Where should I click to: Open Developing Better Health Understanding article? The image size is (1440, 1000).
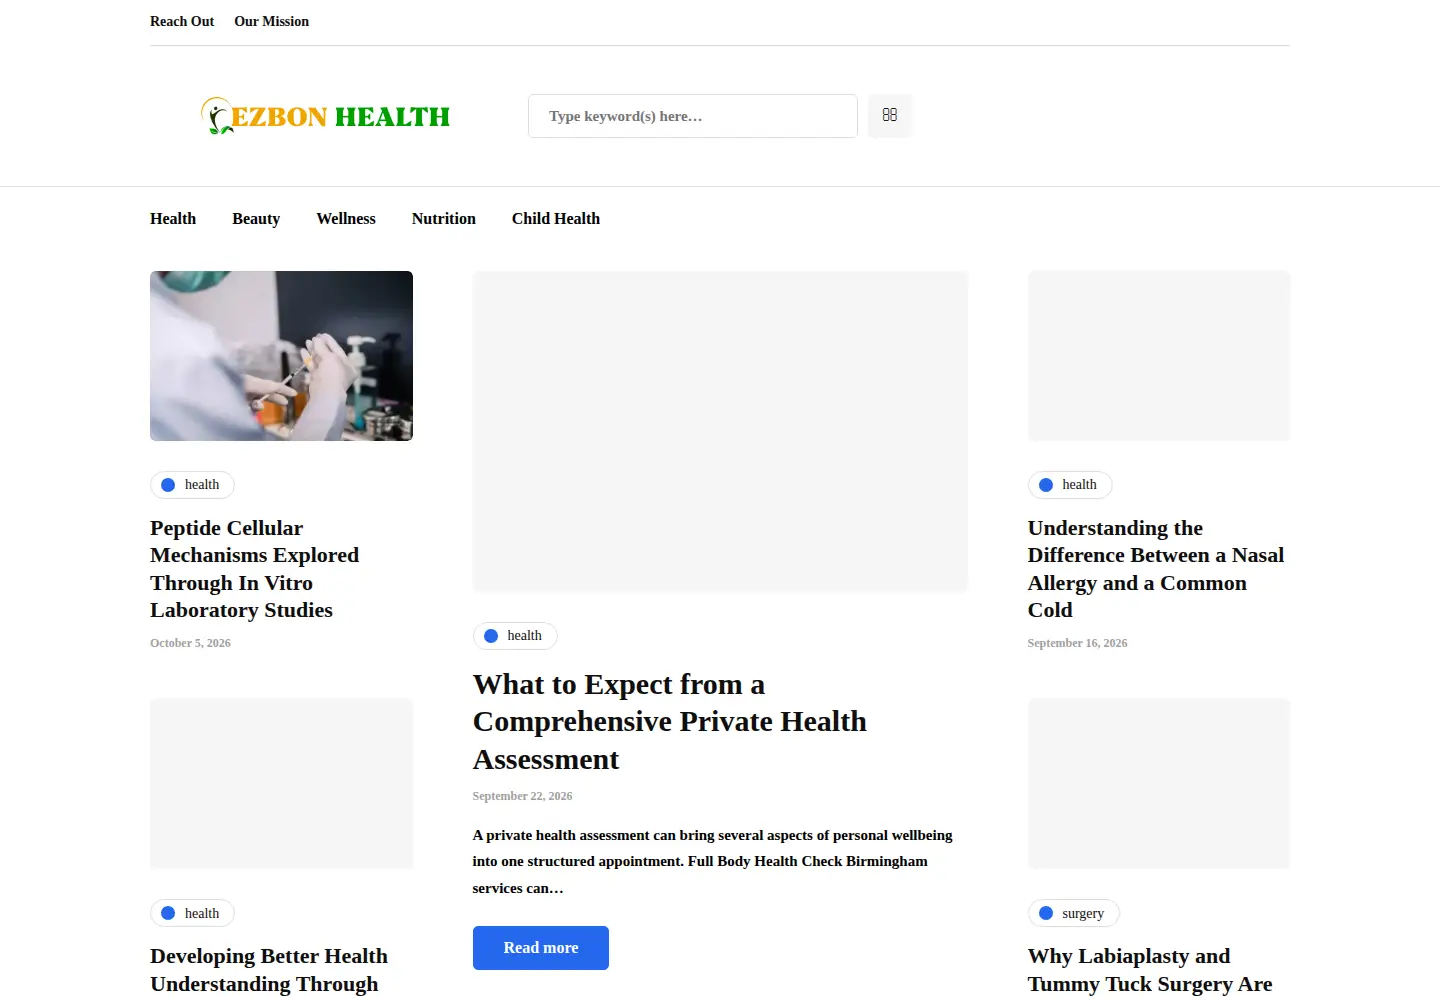pyautogui.click(x=269, y=971)
